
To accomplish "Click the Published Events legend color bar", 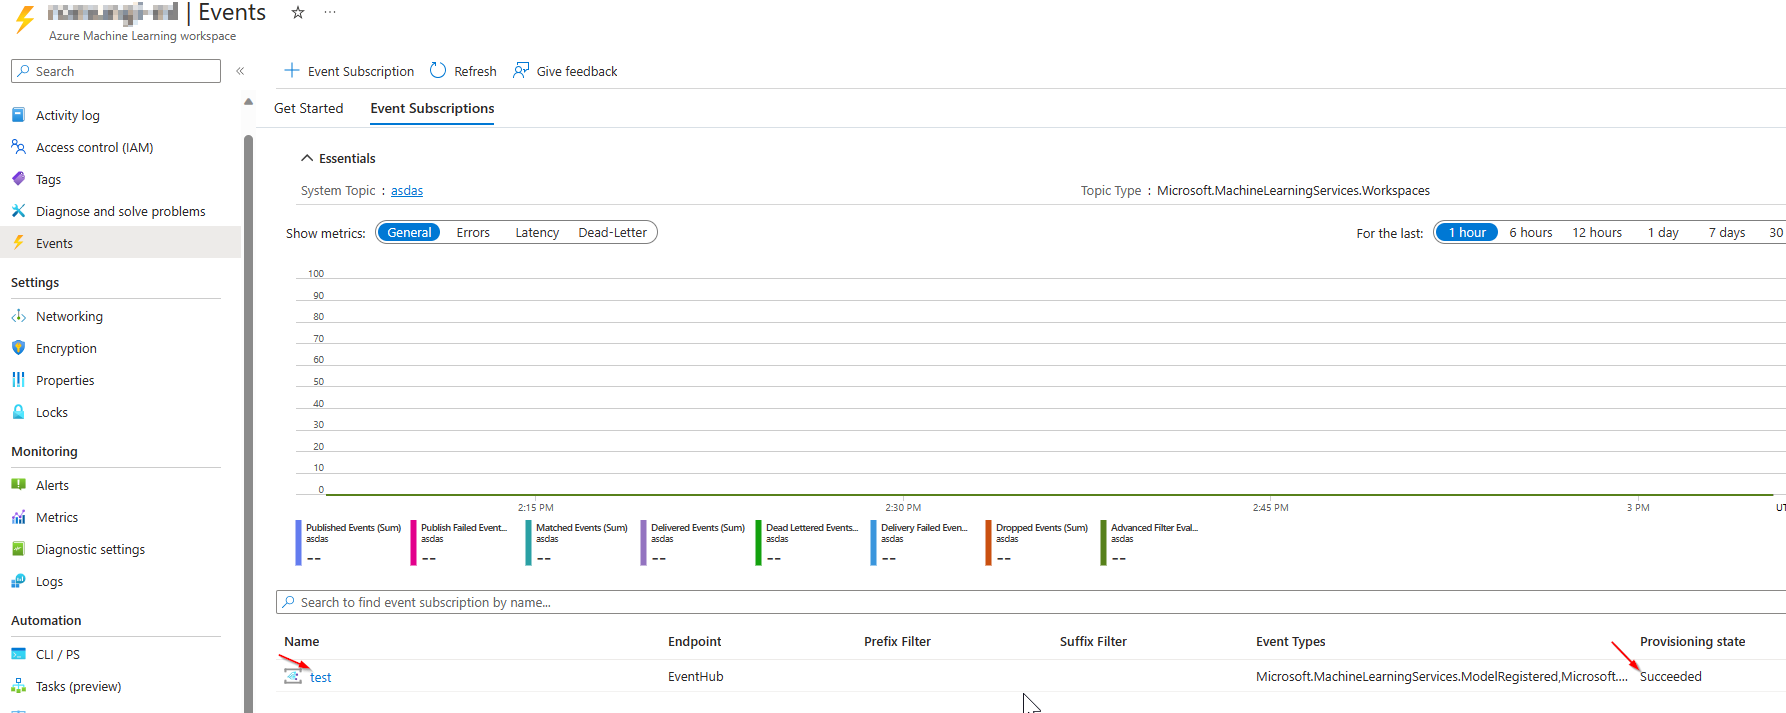I will click(298, 542).
